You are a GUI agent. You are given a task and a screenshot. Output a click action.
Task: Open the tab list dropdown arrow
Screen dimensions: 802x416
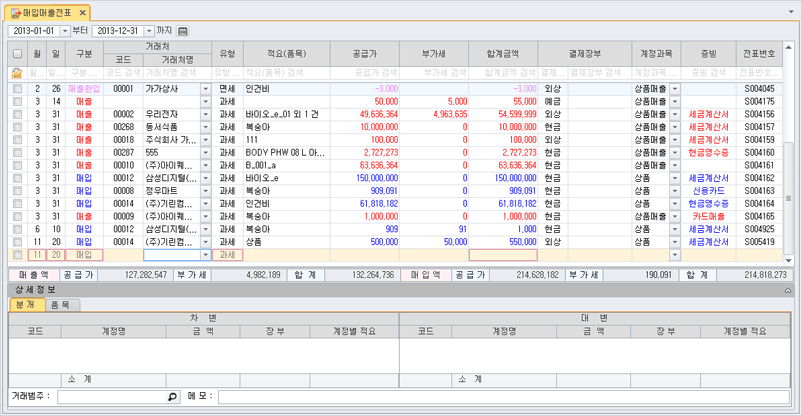[791, 11]
